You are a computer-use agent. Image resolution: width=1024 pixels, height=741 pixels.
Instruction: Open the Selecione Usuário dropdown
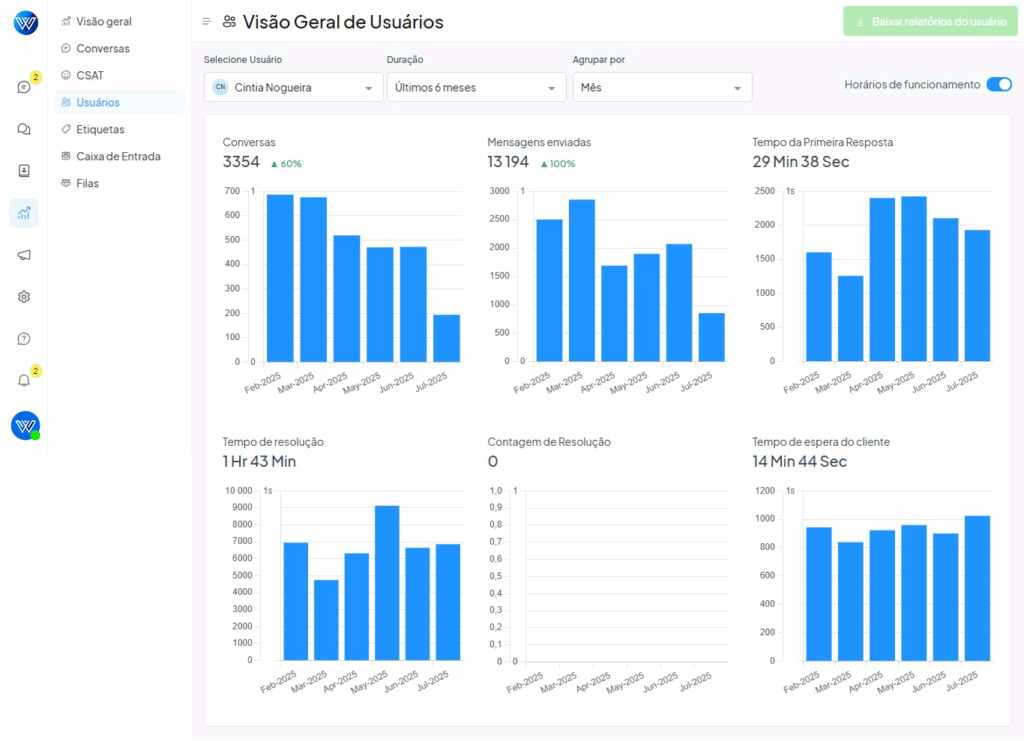click(293, 88)
